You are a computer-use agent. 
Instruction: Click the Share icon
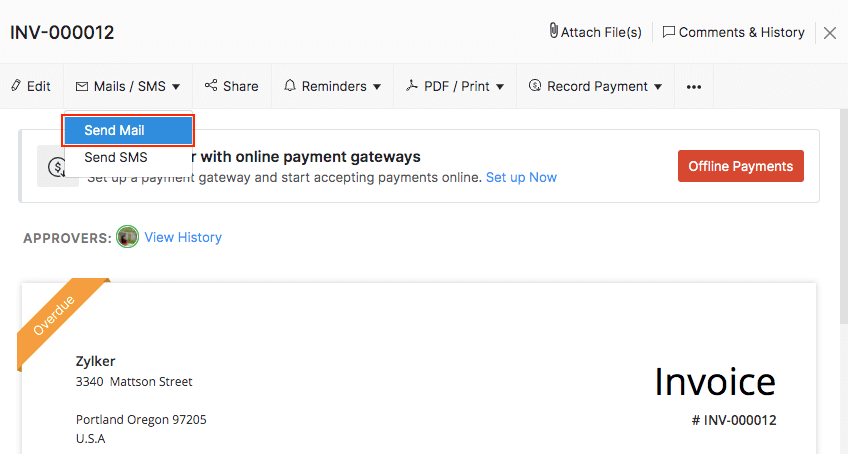coord(211,86)
